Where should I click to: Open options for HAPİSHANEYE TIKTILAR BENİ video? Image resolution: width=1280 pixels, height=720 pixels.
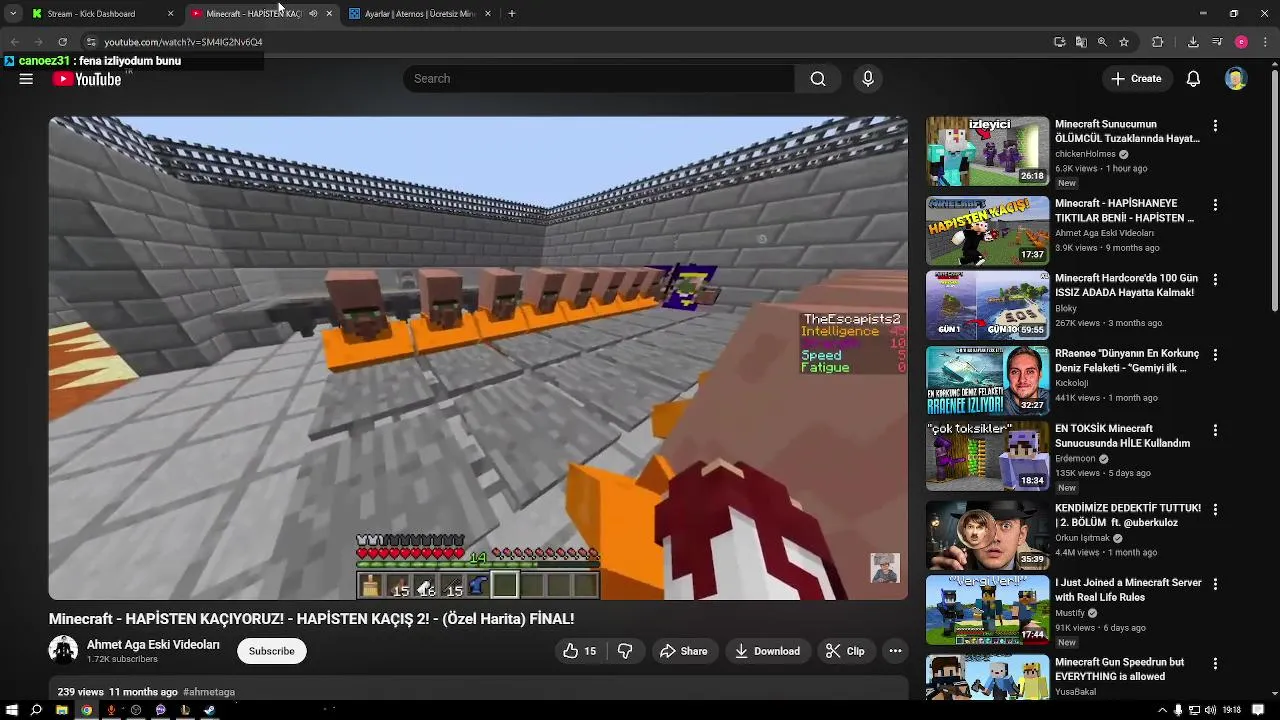(1215, 205)
